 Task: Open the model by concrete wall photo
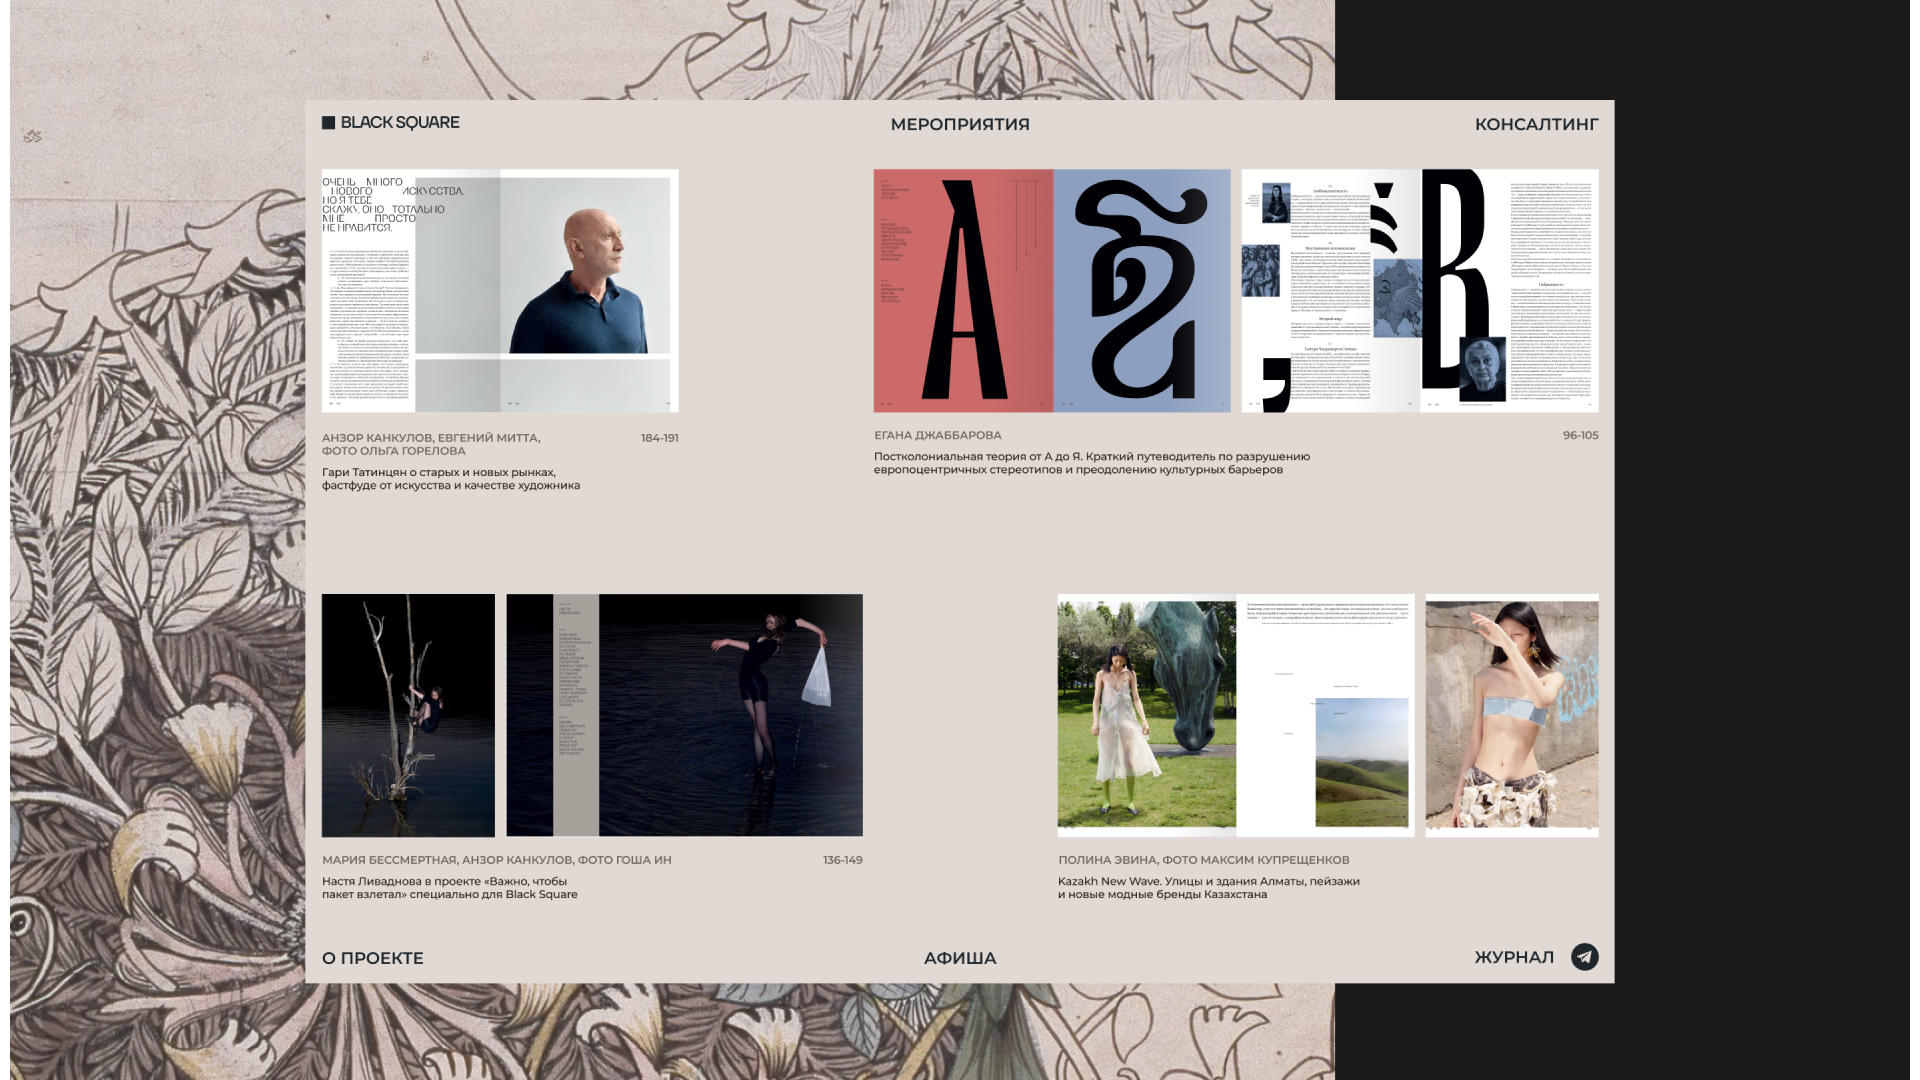(1511, 715)
